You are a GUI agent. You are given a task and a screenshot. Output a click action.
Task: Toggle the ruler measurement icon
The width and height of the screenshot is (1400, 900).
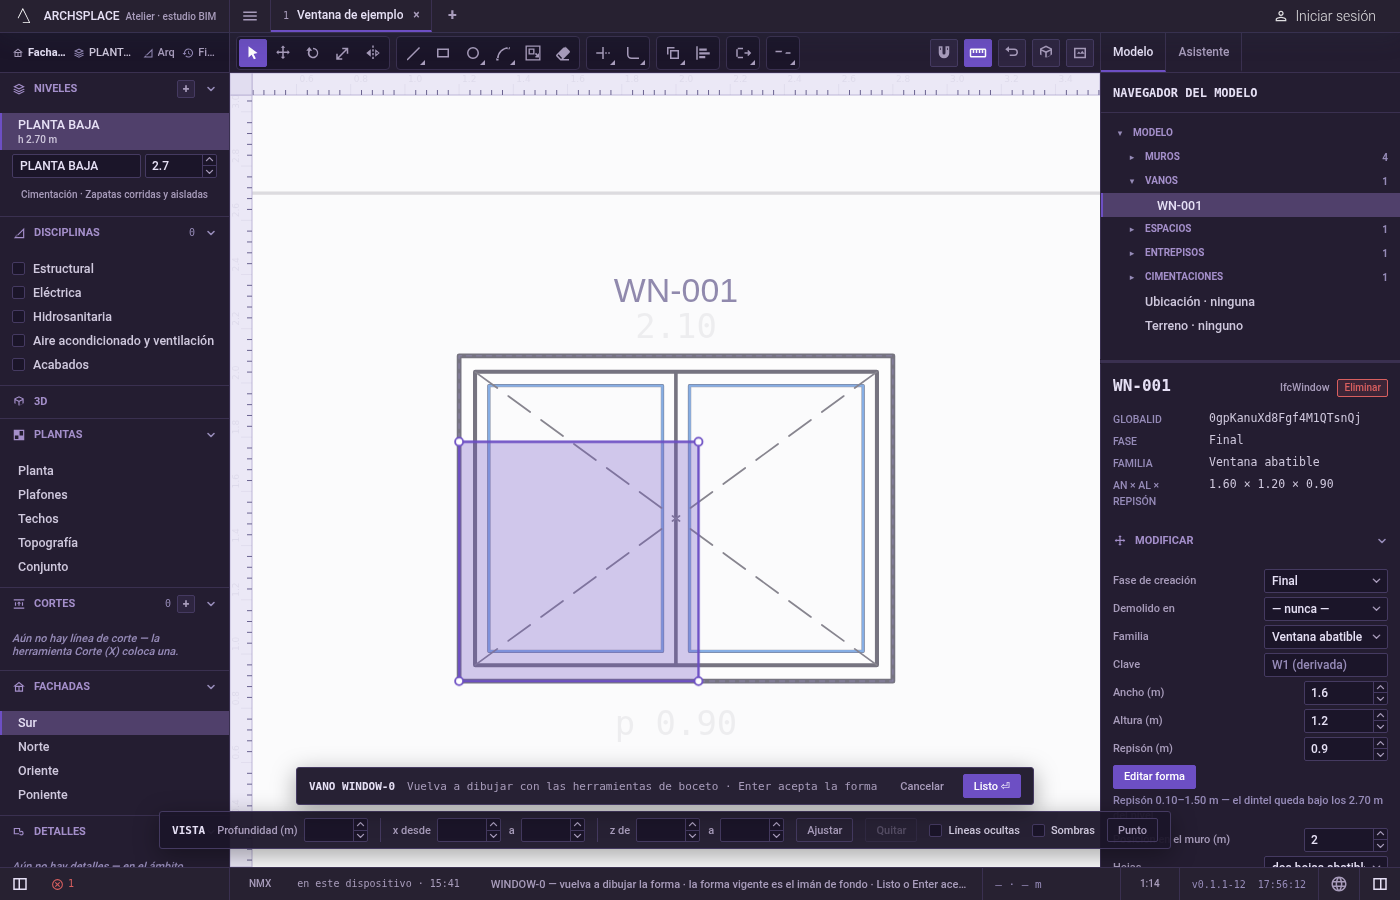coord(978,53)
